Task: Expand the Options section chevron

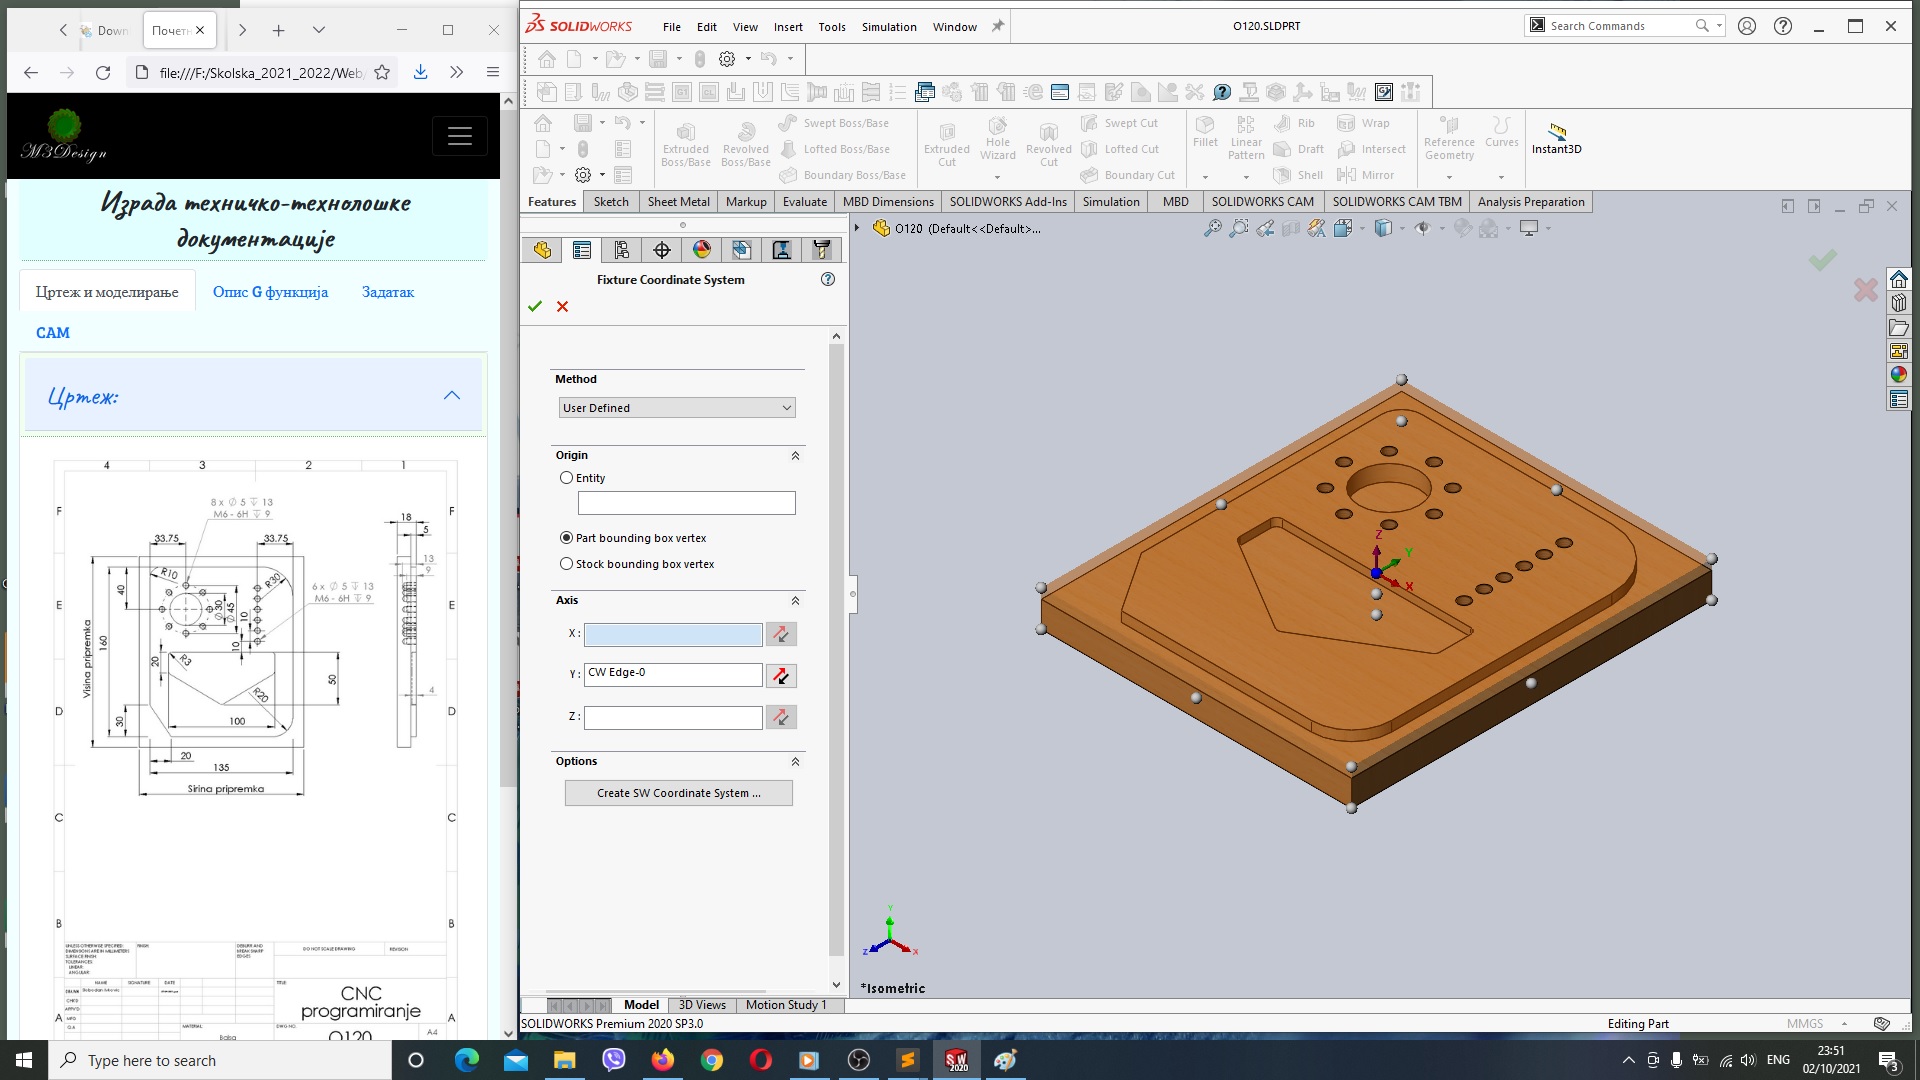Action: 796,761
